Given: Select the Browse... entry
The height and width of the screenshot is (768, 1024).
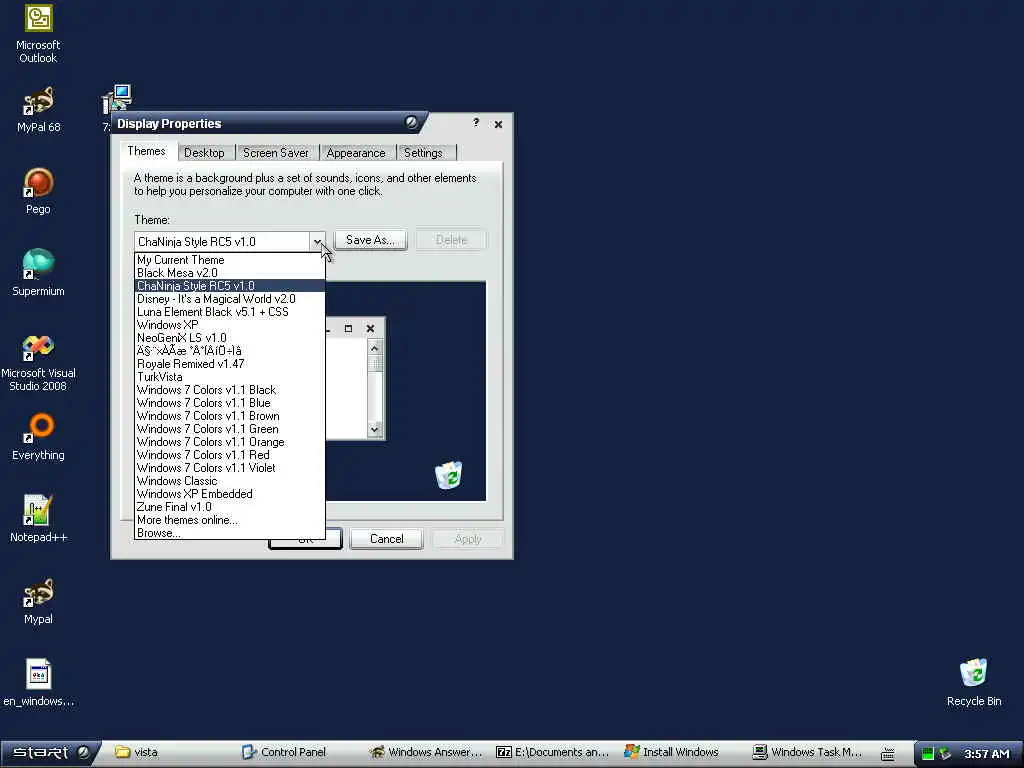Looking at the screenshot, I should pos(230,534).
